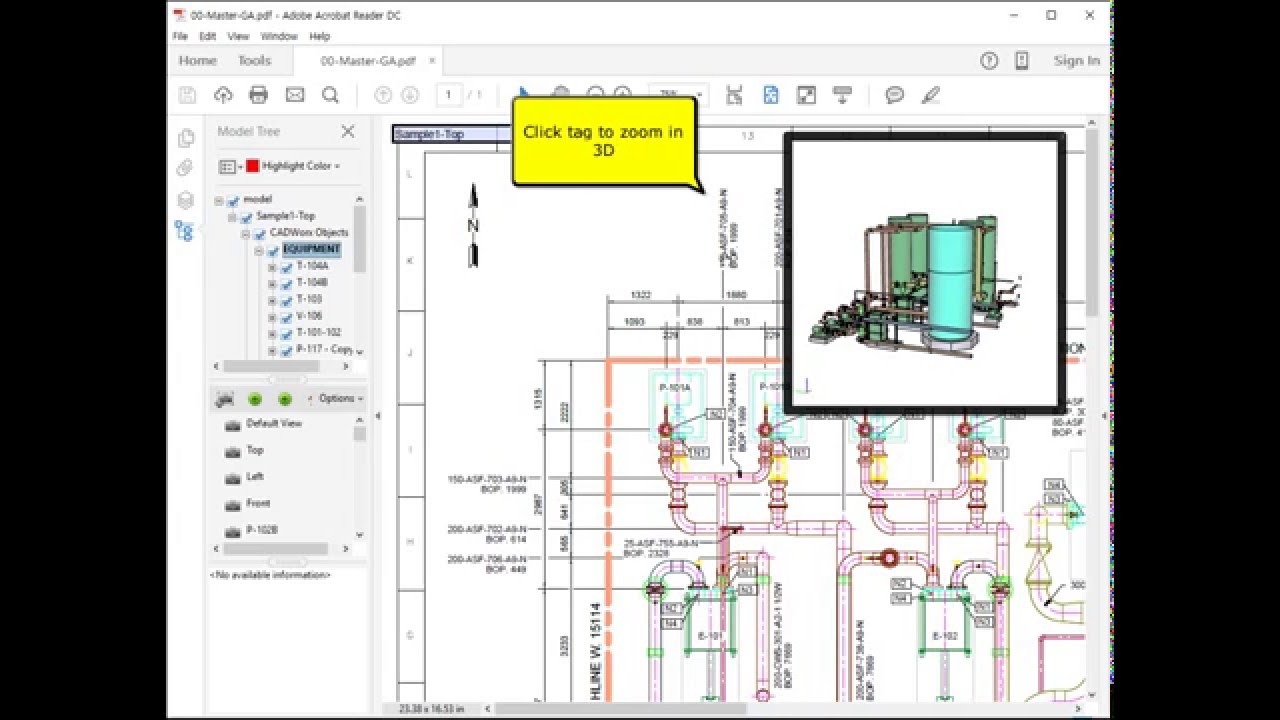Open Page Thumbnails sidebar icon
This screenshot has width=1280, height=720.
click(185, 138)
